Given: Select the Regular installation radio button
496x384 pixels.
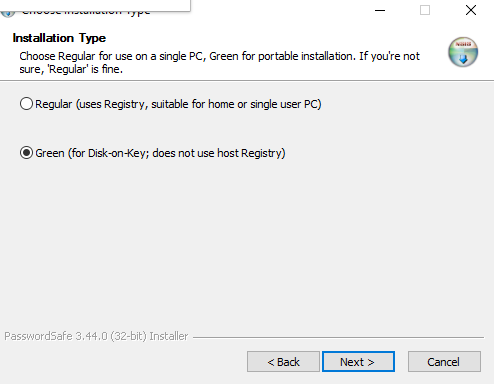Looking at the screenshot, I should click(26, 104).
